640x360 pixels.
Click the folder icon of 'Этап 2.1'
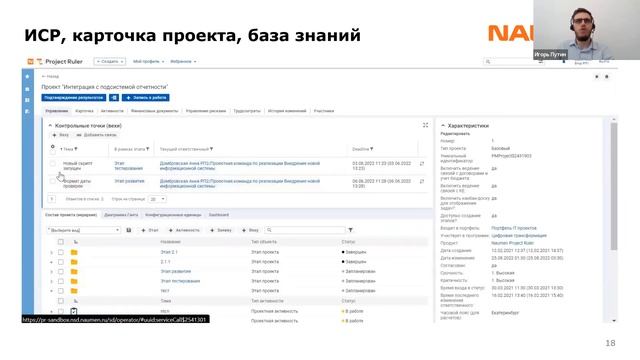point(74,252)
